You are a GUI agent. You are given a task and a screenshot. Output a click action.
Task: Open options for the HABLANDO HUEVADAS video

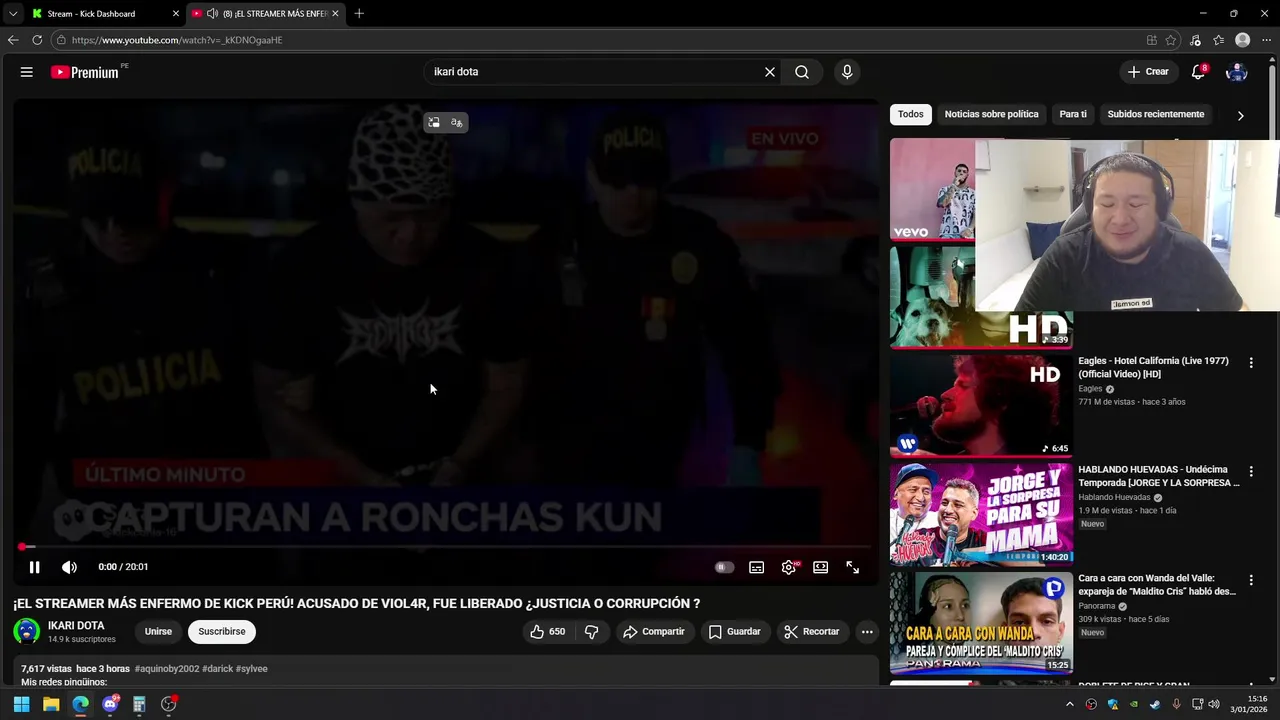pyautogui.click(x=1251, y=471)
